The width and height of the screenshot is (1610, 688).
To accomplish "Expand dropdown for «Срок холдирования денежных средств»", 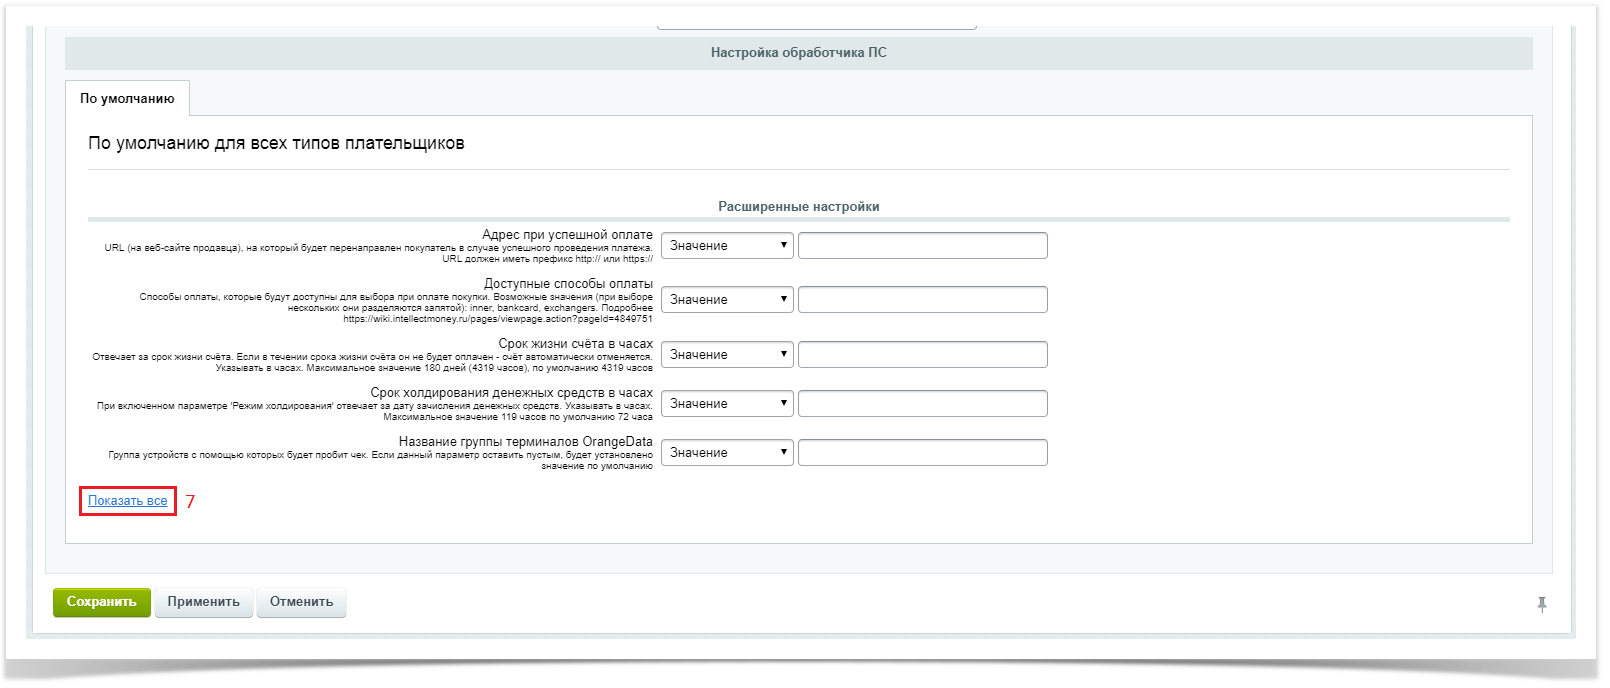I will 727,404.
